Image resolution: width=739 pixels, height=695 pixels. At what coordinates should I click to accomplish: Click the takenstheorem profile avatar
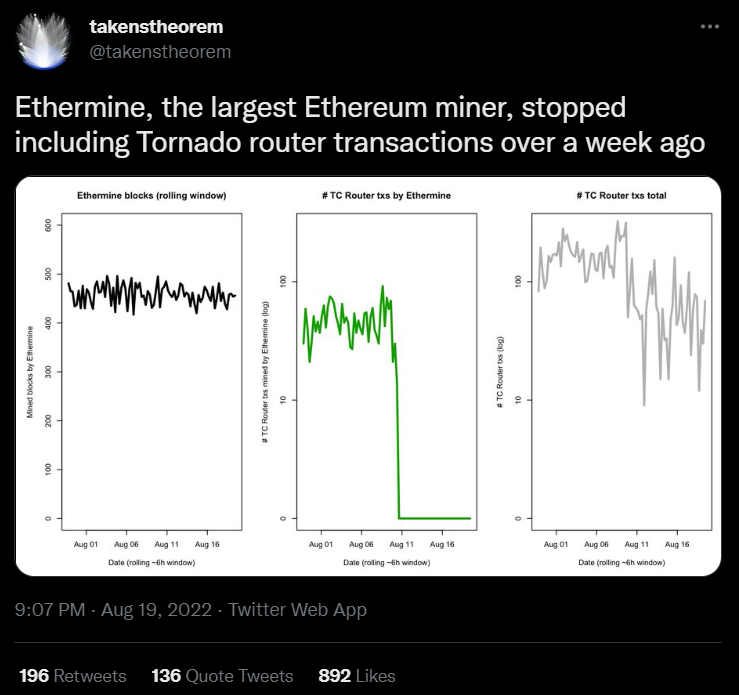(x=43, y=41)
